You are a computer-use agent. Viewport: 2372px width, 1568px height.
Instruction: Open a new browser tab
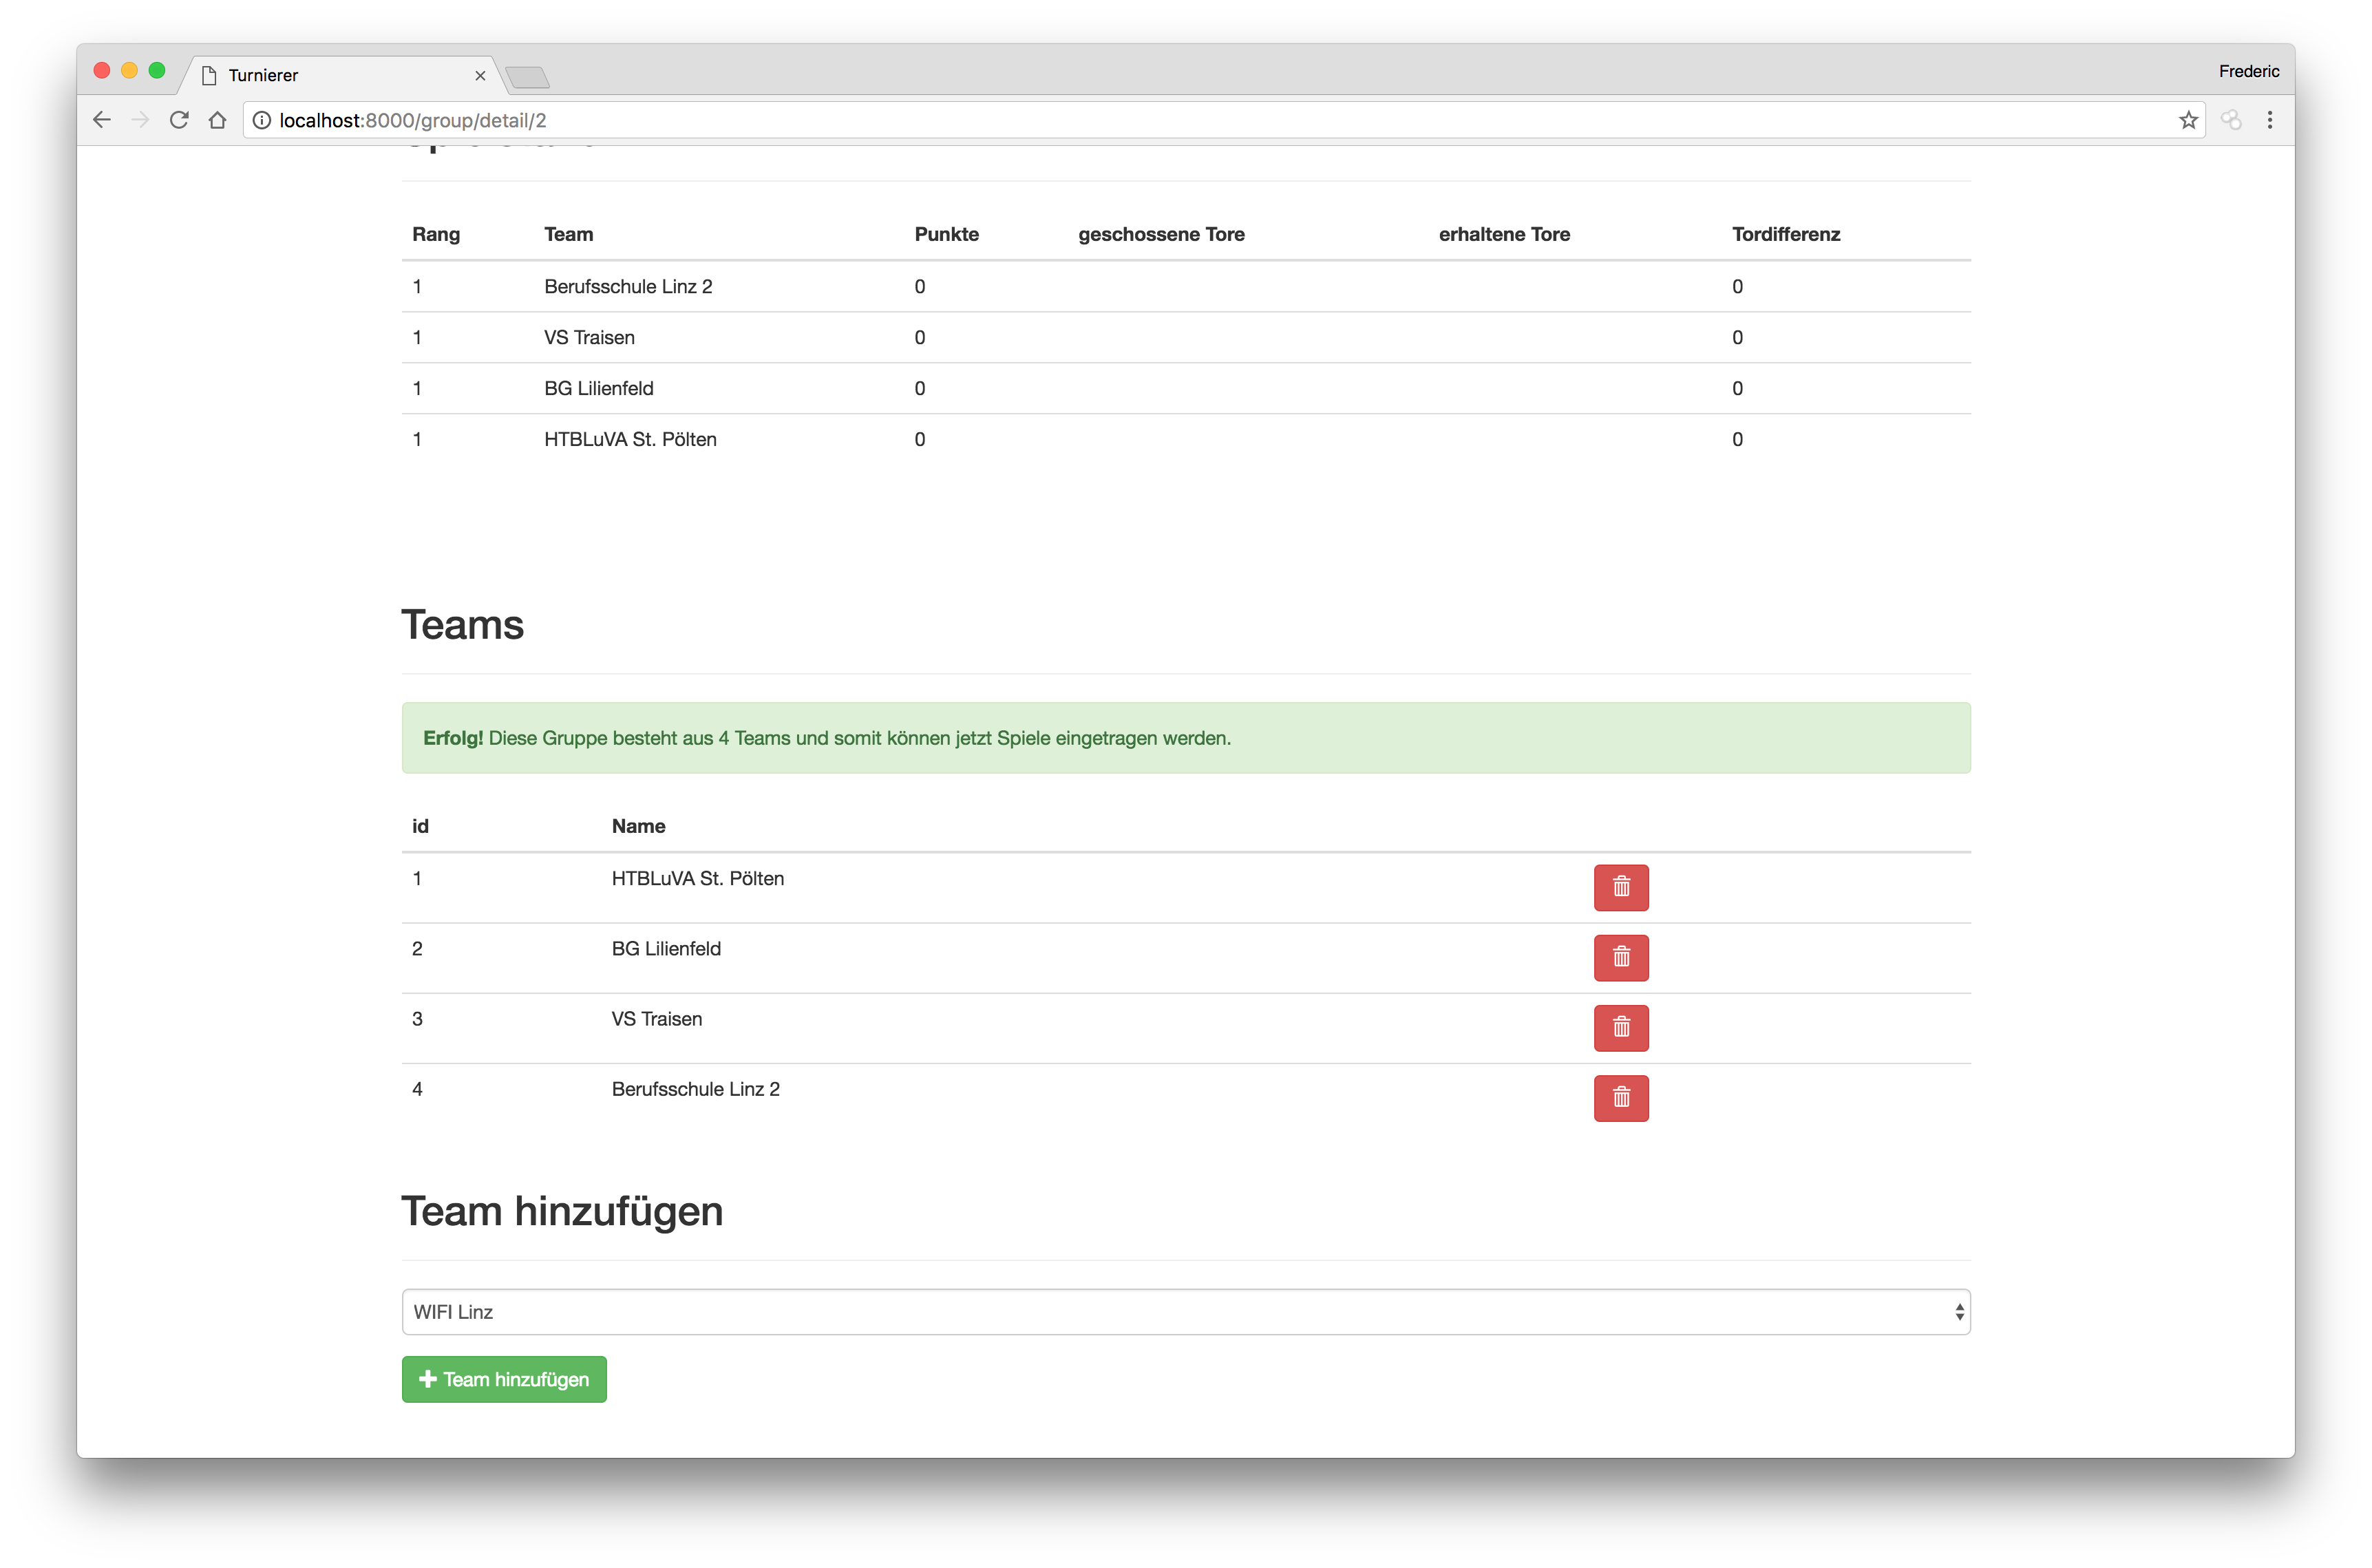[x=527, y=77]
